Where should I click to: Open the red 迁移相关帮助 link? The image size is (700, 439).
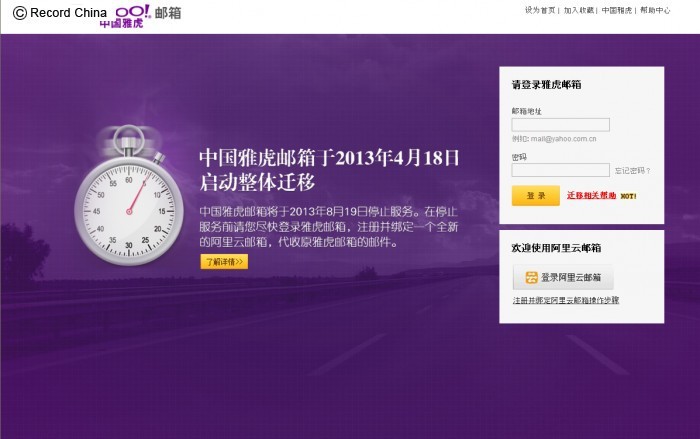point(591,196)
